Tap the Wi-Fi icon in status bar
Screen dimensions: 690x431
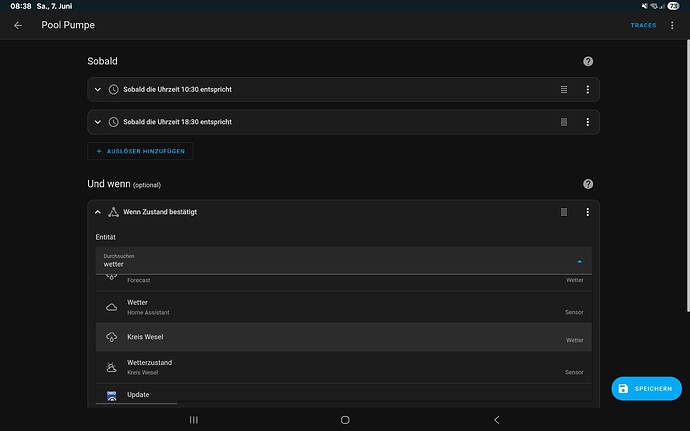654,6
